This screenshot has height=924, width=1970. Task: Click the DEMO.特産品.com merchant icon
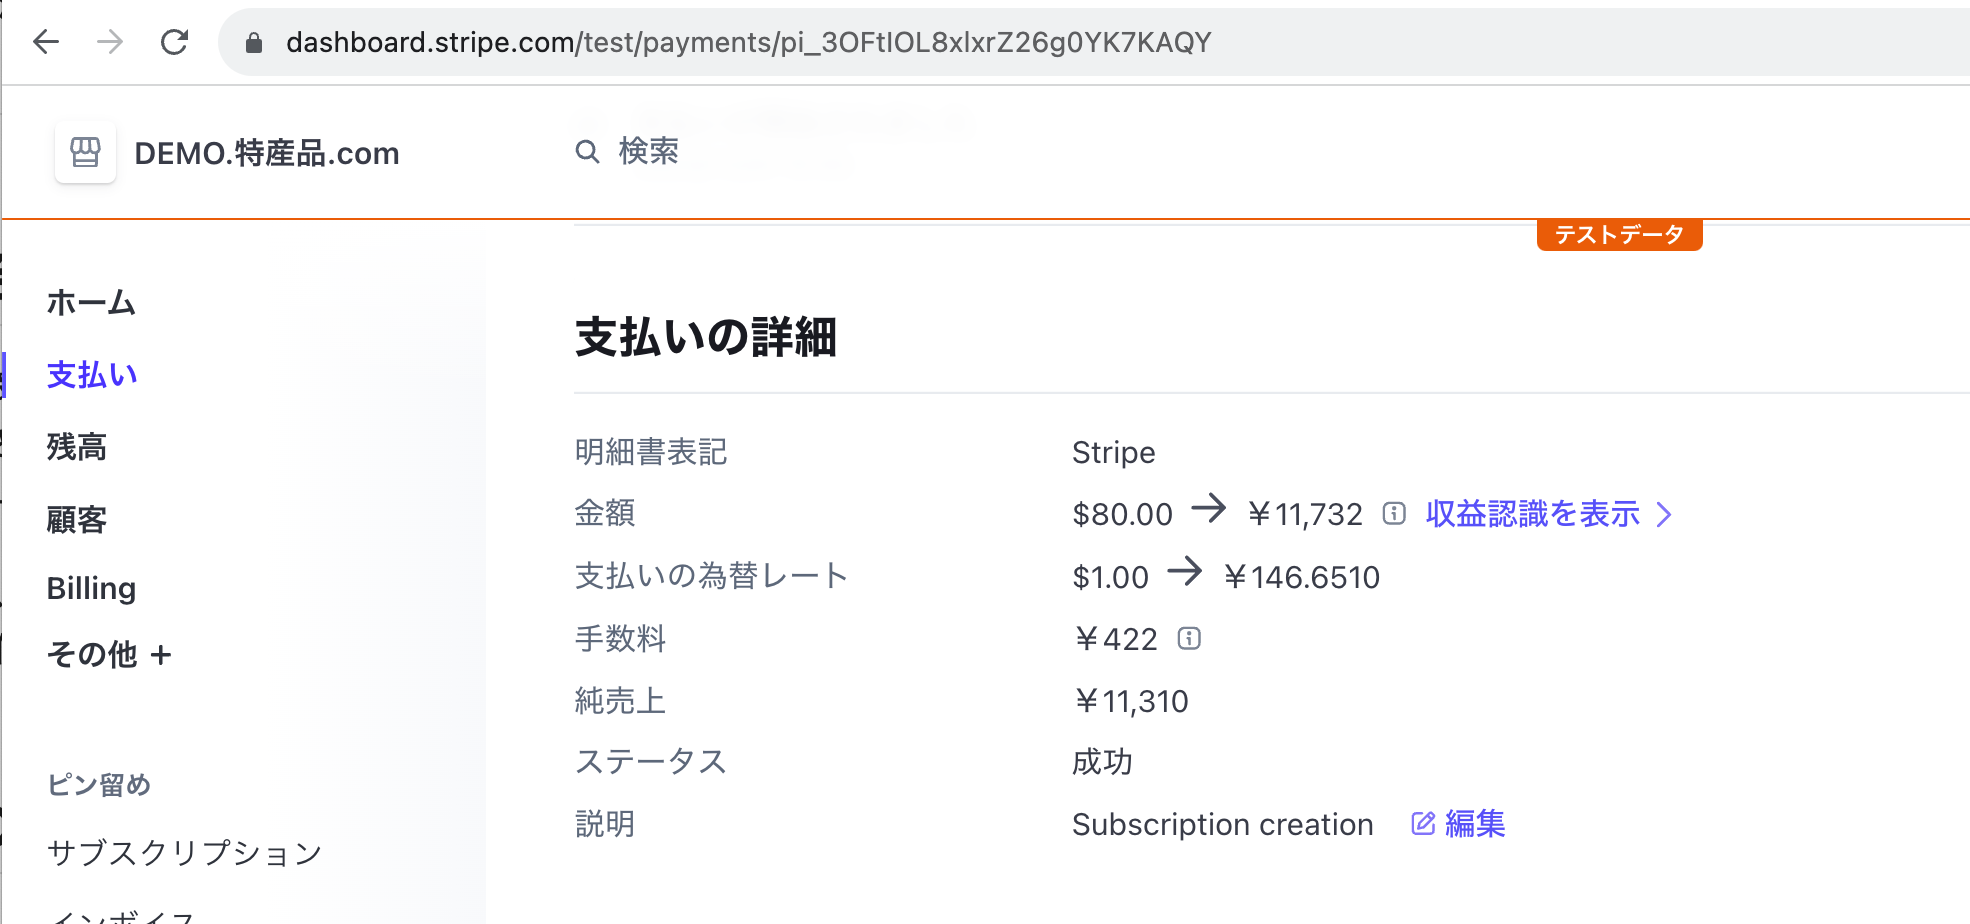click(x=85, y=152)
